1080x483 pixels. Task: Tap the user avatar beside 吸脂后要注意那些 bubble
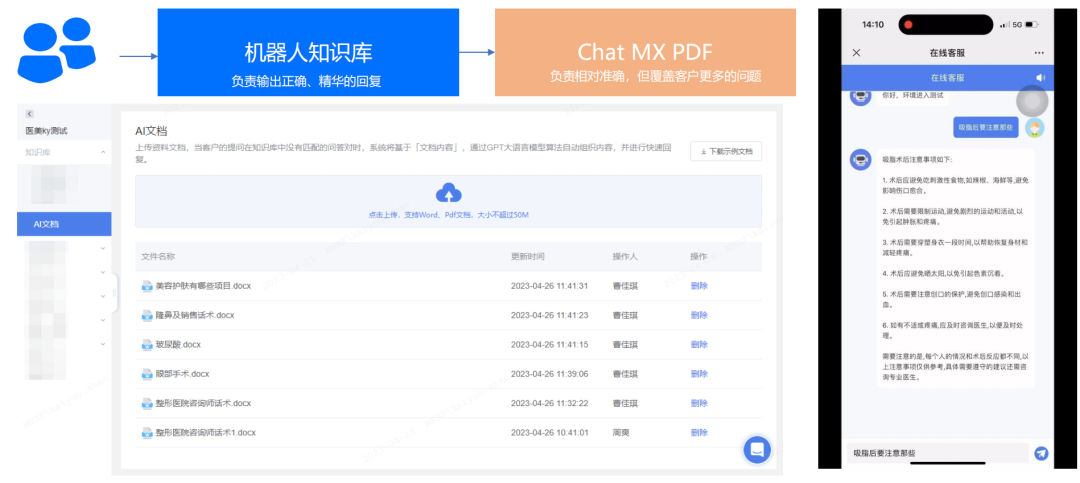[1035, 127]
